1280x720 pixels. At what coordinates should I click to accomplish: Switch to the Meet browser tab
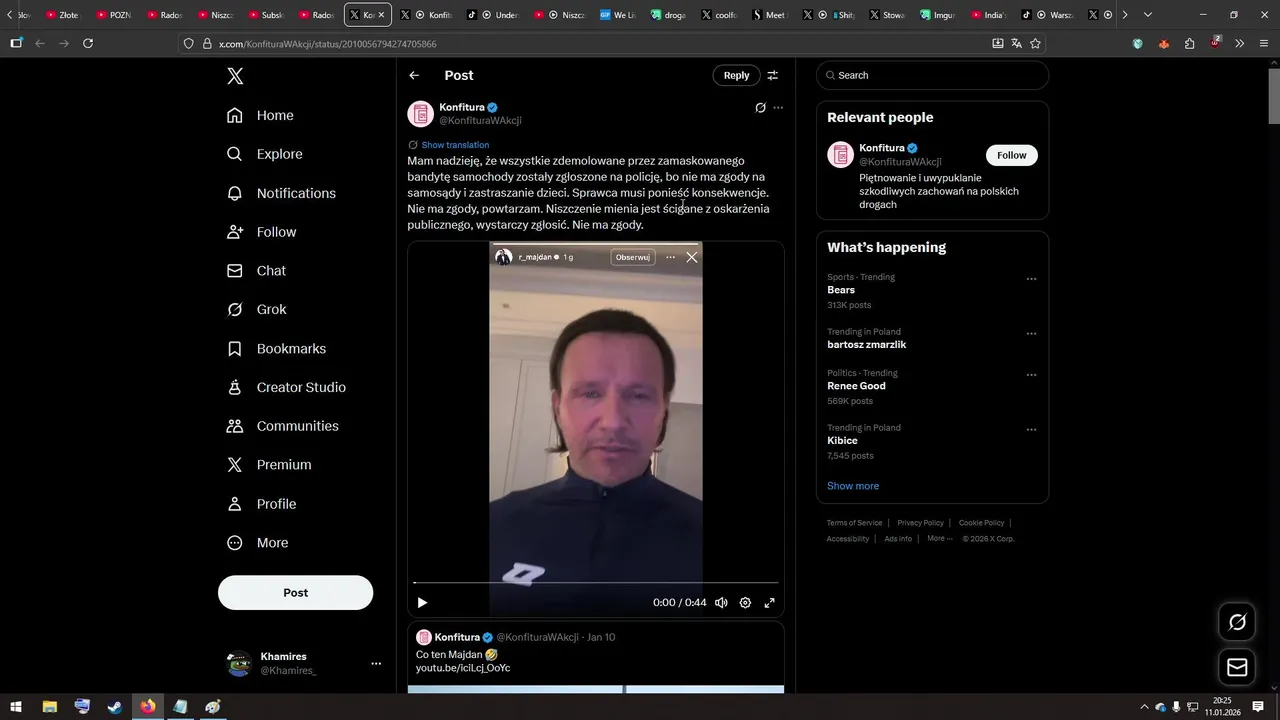point(769,15)
